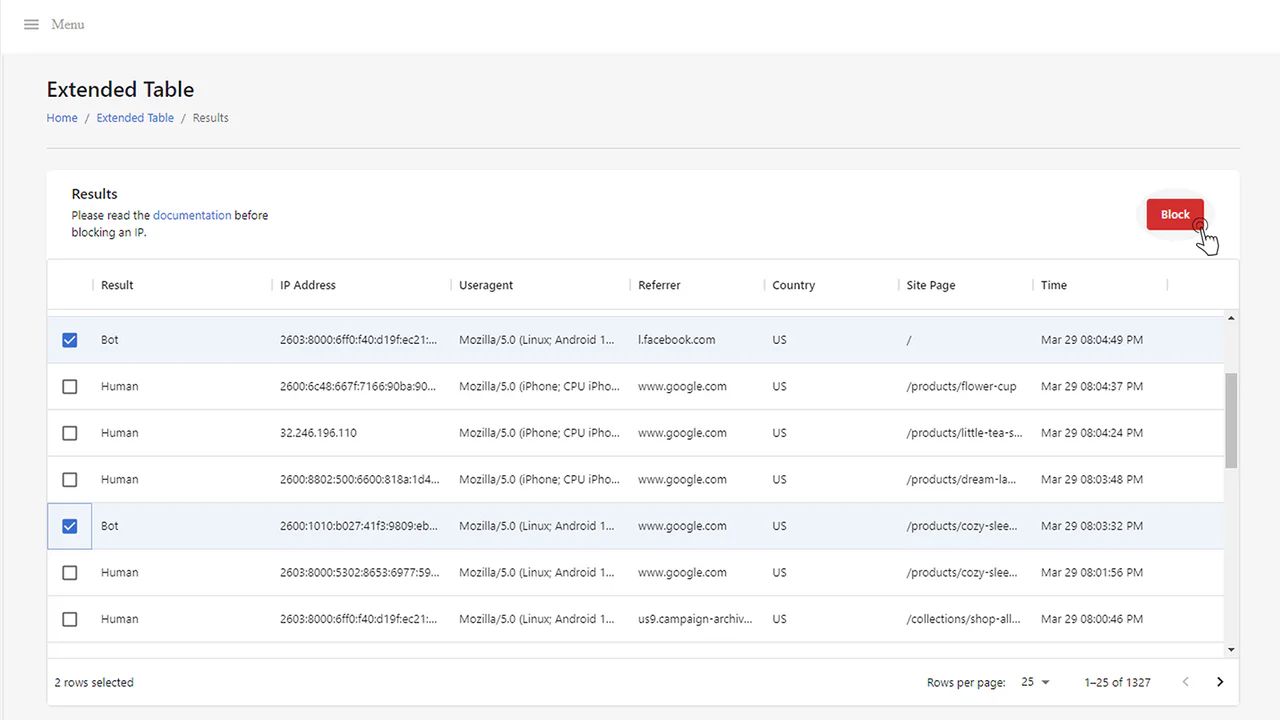Click the table vertical scrollbar thumb
Image resolution: width=1280 pixels, height=720 pixels.
[x=1231, y=420]
